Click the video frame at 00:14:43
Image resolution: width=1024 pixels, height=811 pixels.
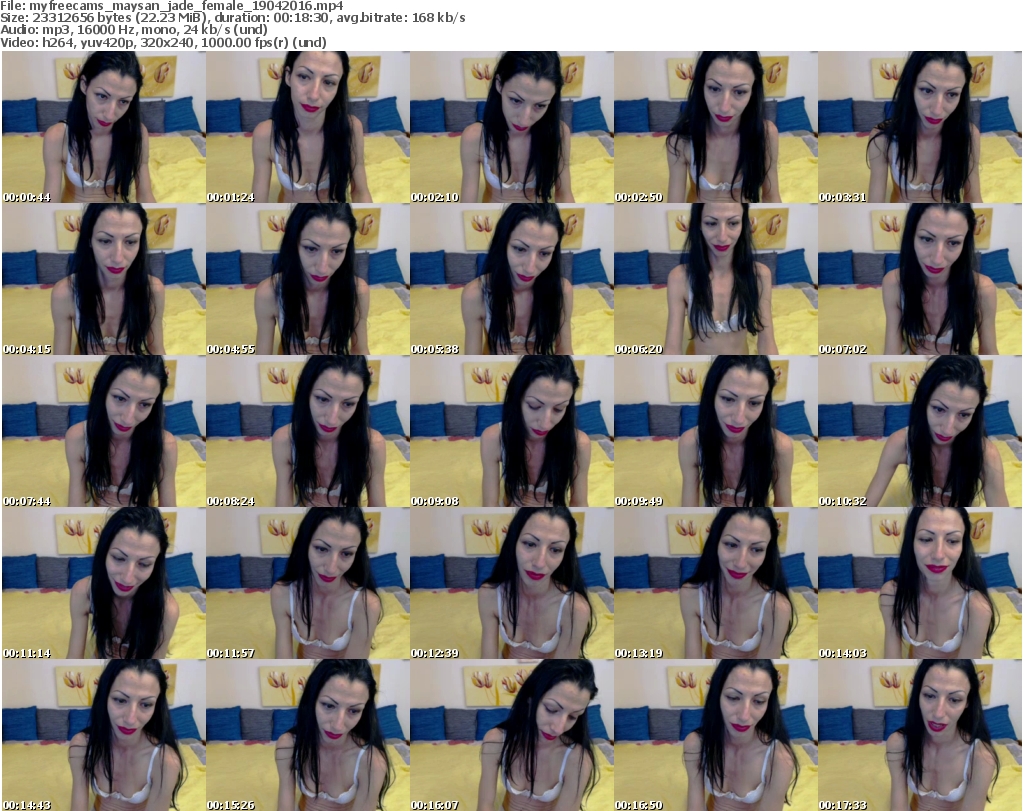point(104,735)
